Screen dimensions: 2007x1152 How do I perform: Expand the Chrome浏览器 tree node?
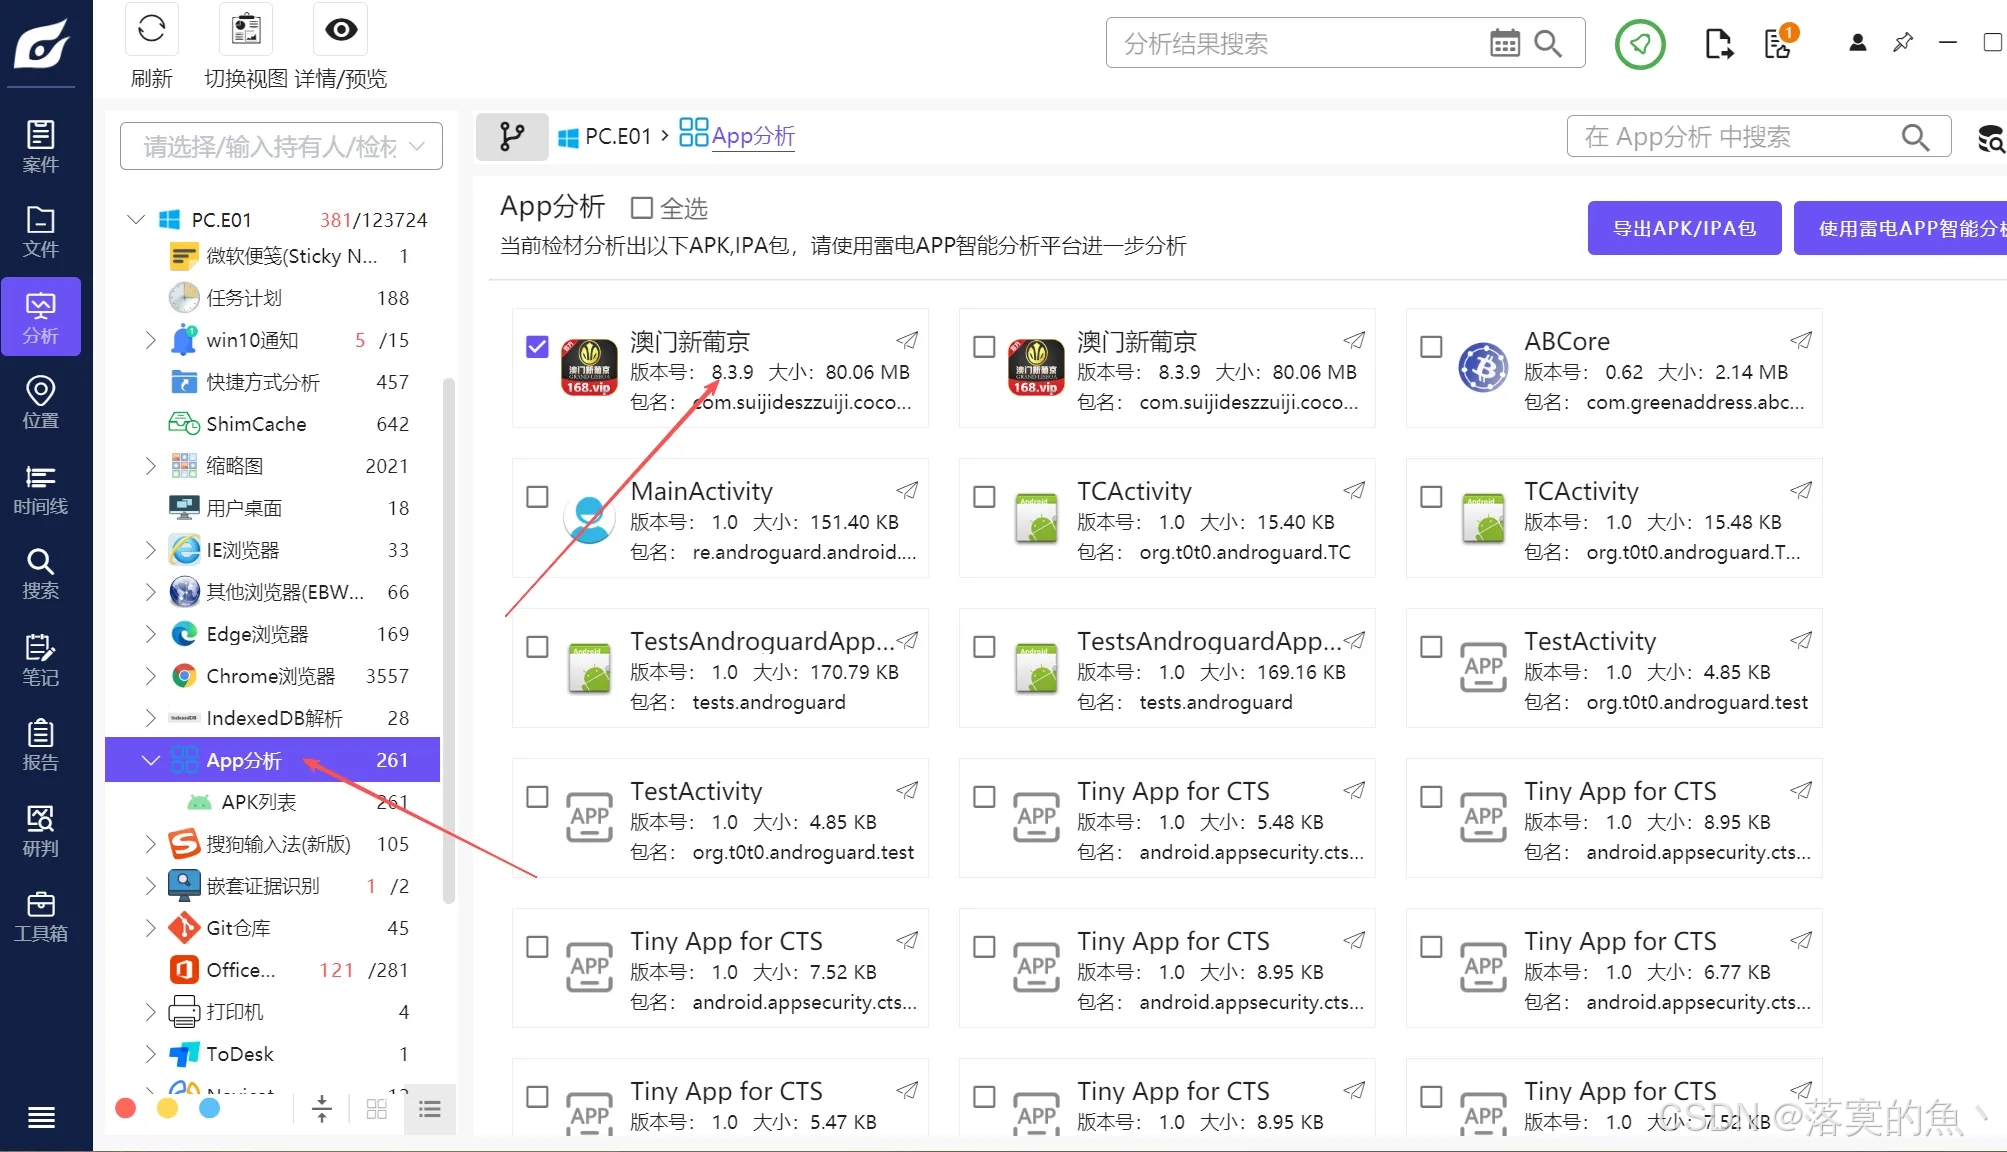pos(150,676)
